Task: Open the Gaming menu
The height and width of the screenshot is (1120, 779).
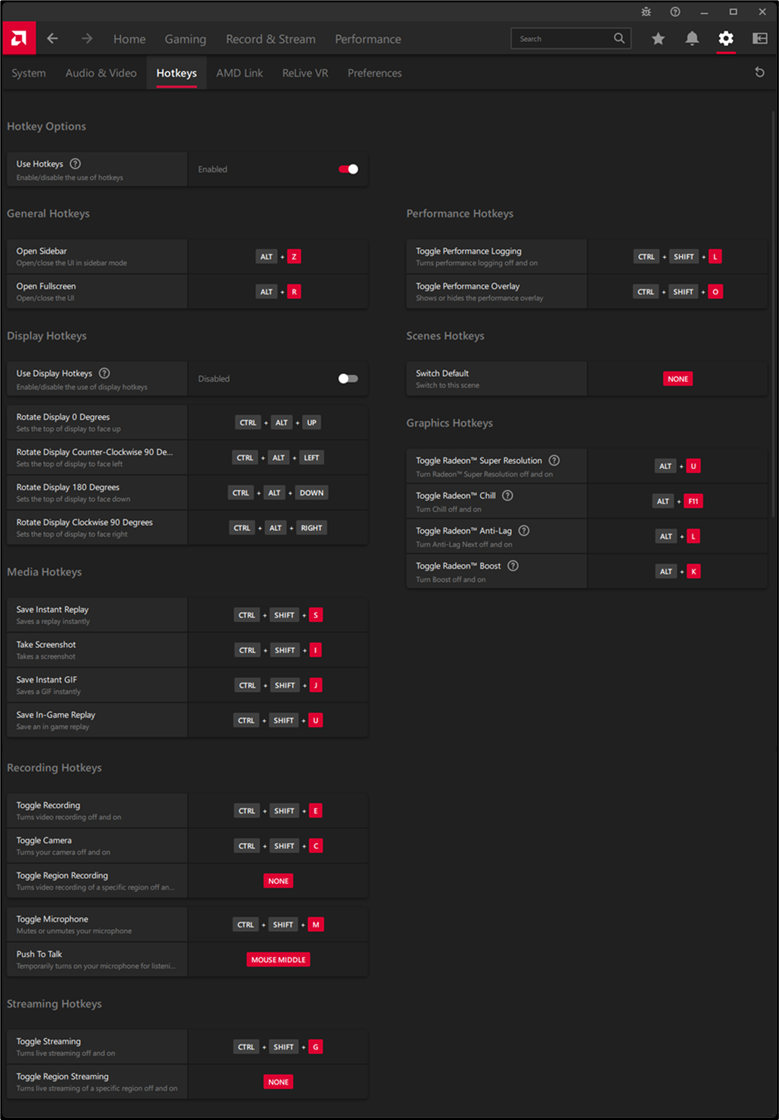Action: pos(185,39)
